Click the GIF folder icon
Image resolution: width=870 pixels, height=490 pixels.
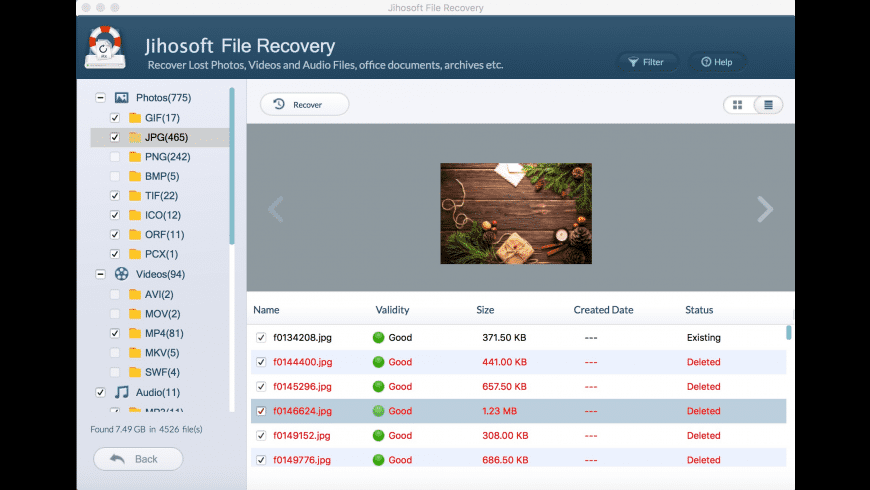135,118
